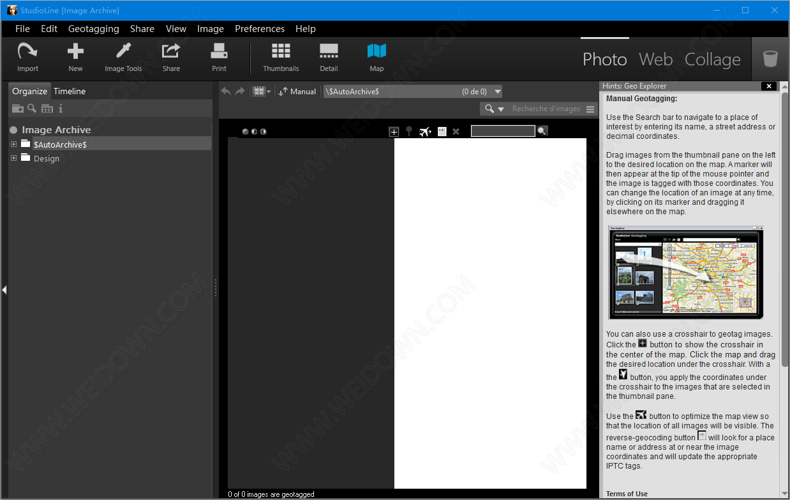Open the File menu

22,29
